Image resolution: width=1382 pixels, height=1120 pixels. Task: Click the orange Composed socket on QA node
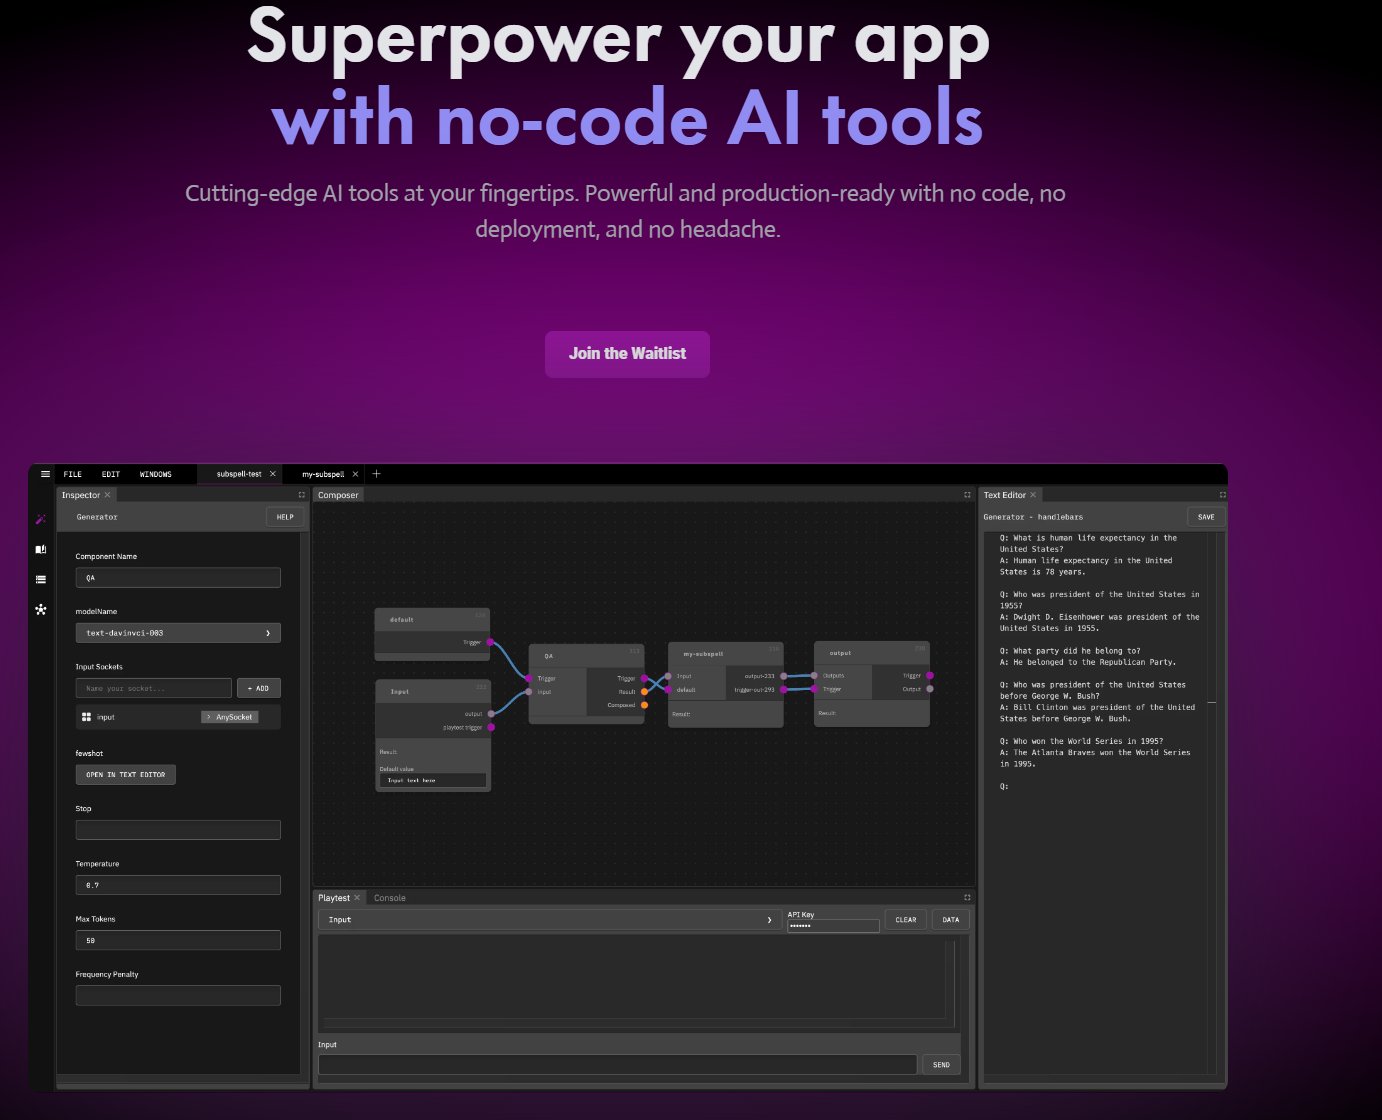point(644,705)
